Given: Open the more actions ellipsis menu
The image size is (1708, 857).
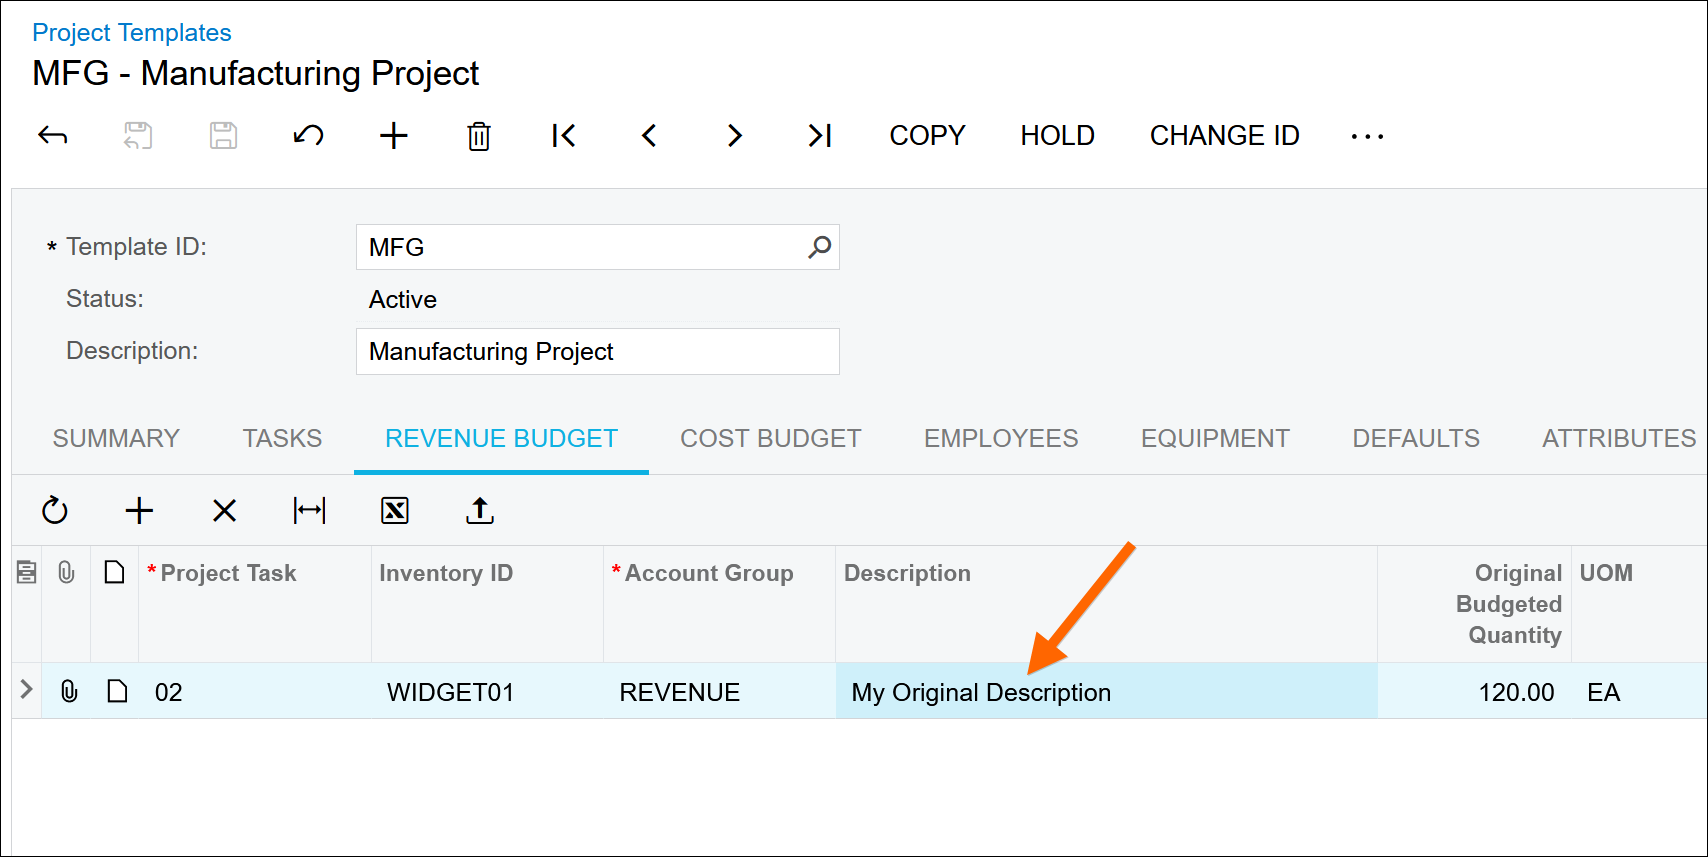Looking at the screenshot, I should click(1367, 136).
